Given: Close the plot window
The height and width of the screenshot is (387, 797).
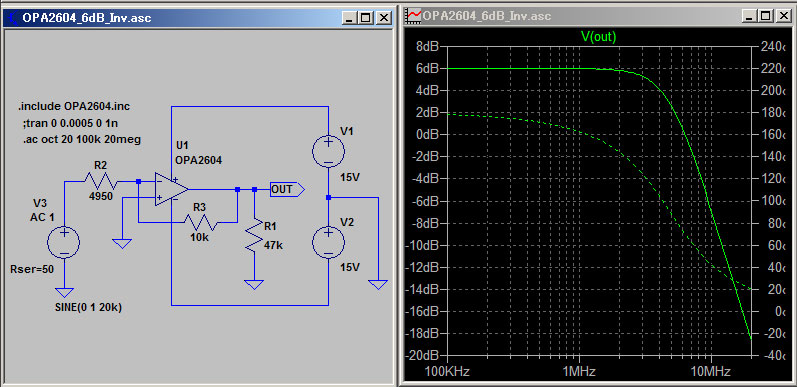Looking at the screenshot, I should click(782, 16).
